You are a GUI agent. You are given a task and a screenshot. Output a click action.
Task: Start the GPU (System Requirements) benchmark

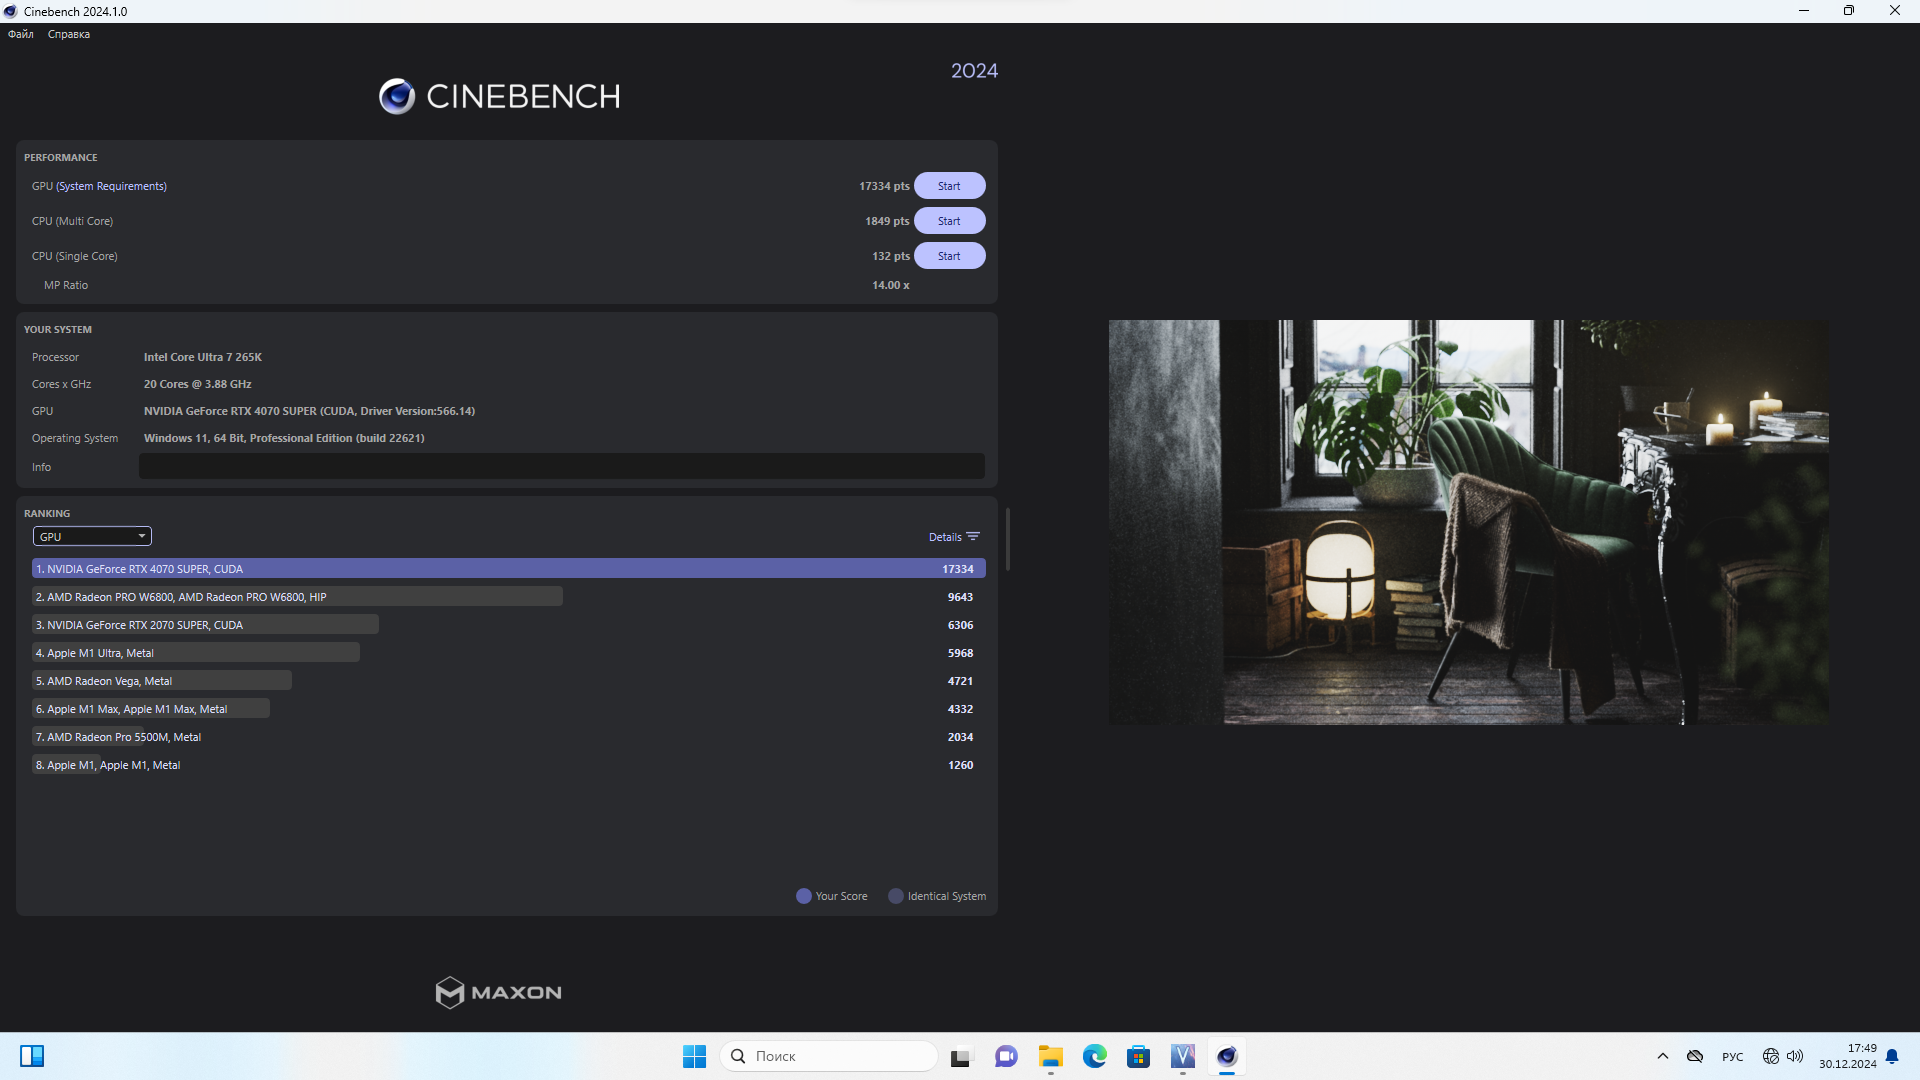pyautogui.click(x=949, y=186)
